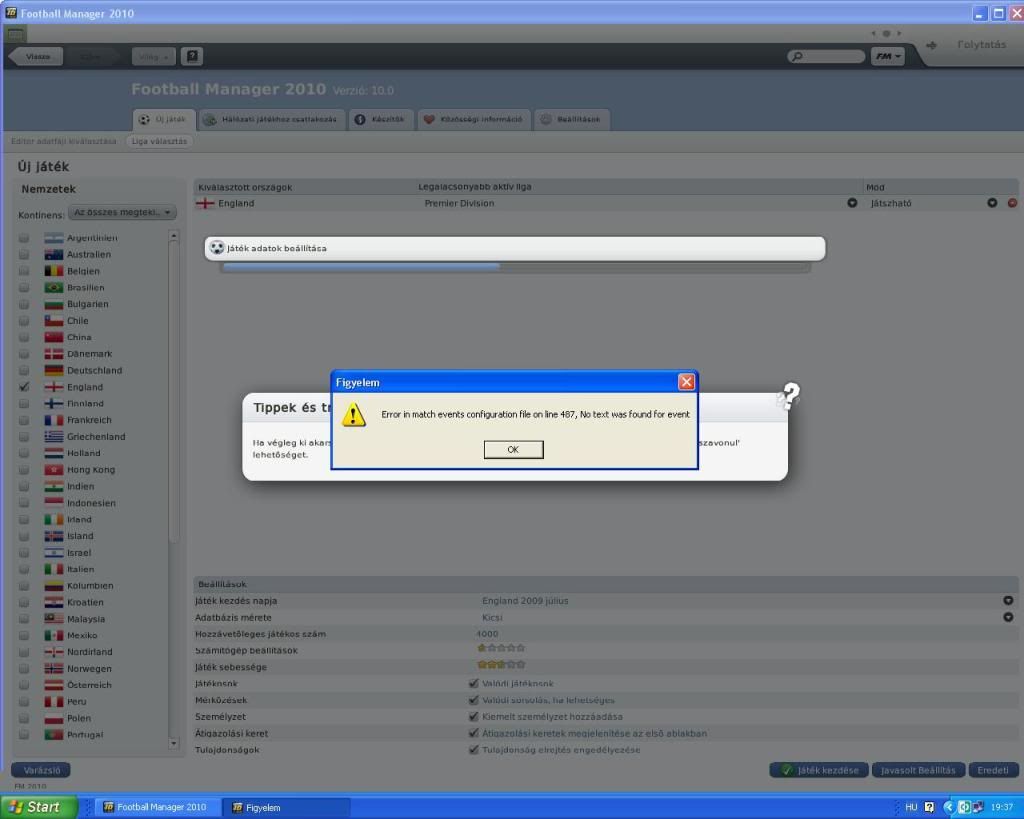1024x819 pixels.
Task: Click the Folytatás continue button
Action: [x=981, y=44]
